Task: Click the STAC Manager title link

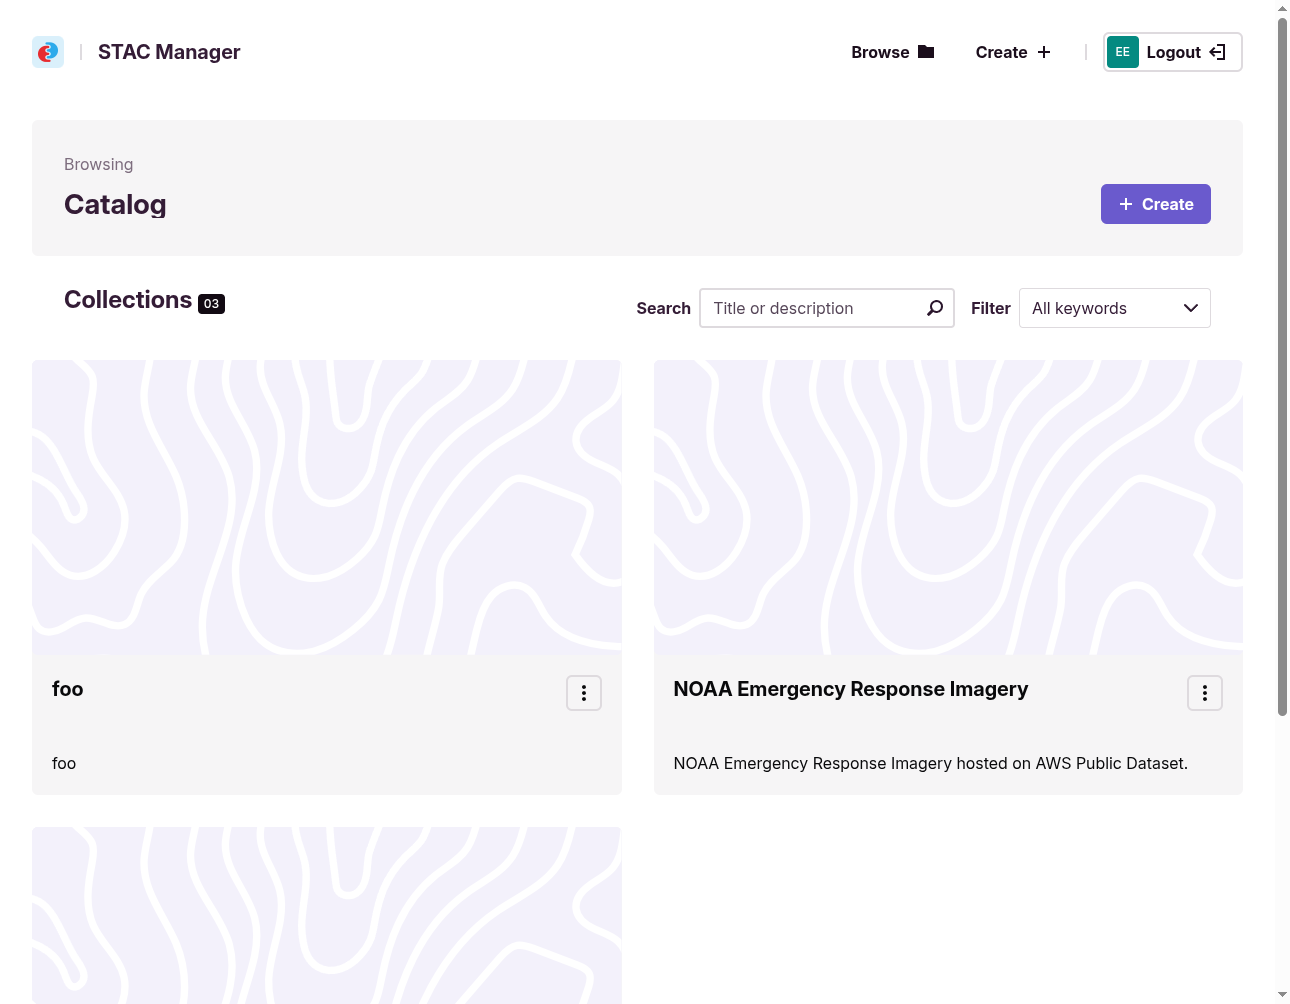Action: click(169, 52)
